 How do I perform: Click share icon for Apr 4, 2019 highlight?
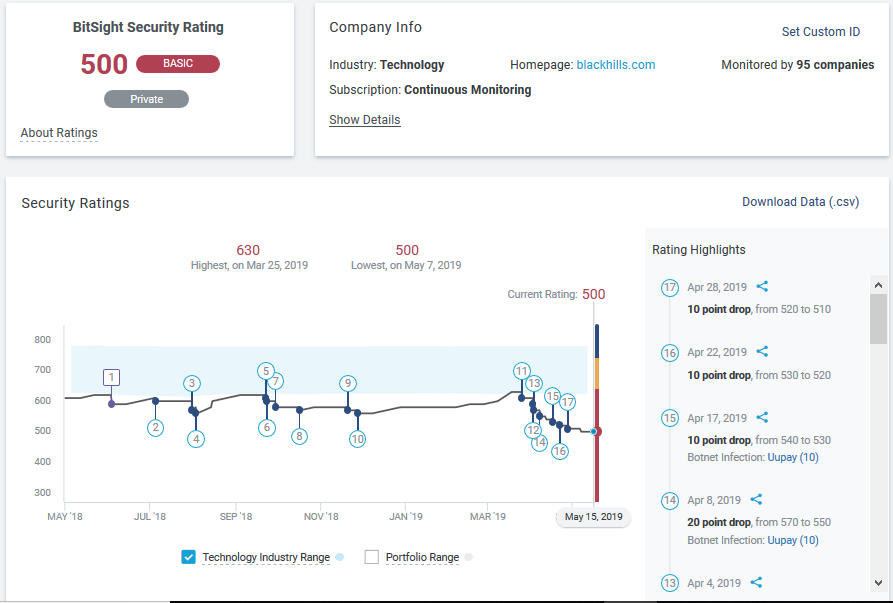pos(756,582)
